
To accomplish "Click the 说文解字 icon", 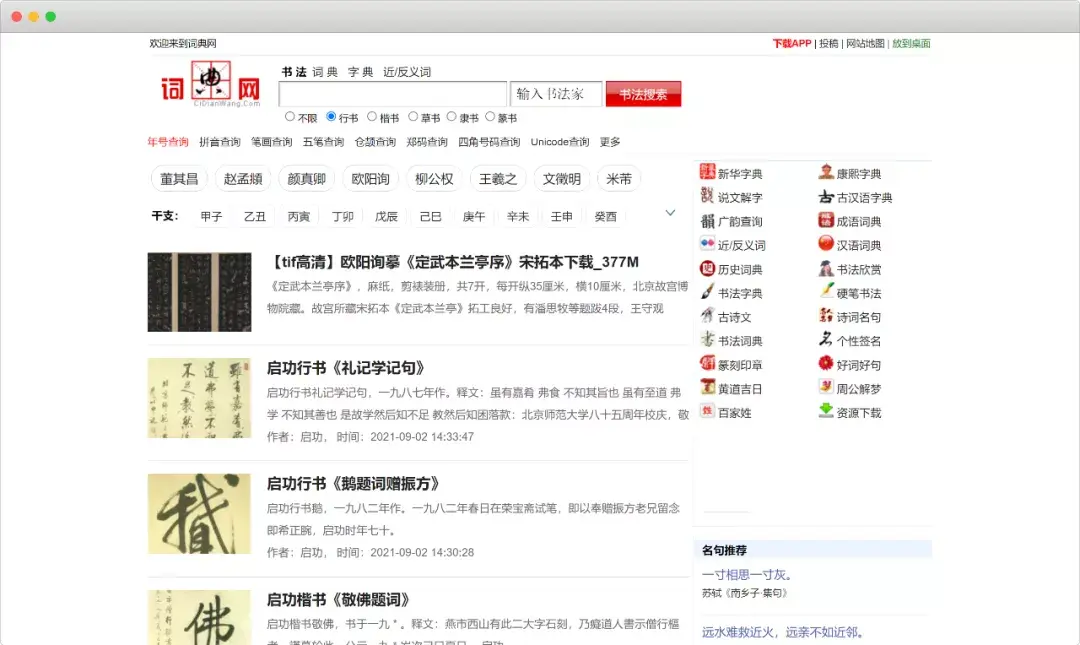I will point(708,197).
